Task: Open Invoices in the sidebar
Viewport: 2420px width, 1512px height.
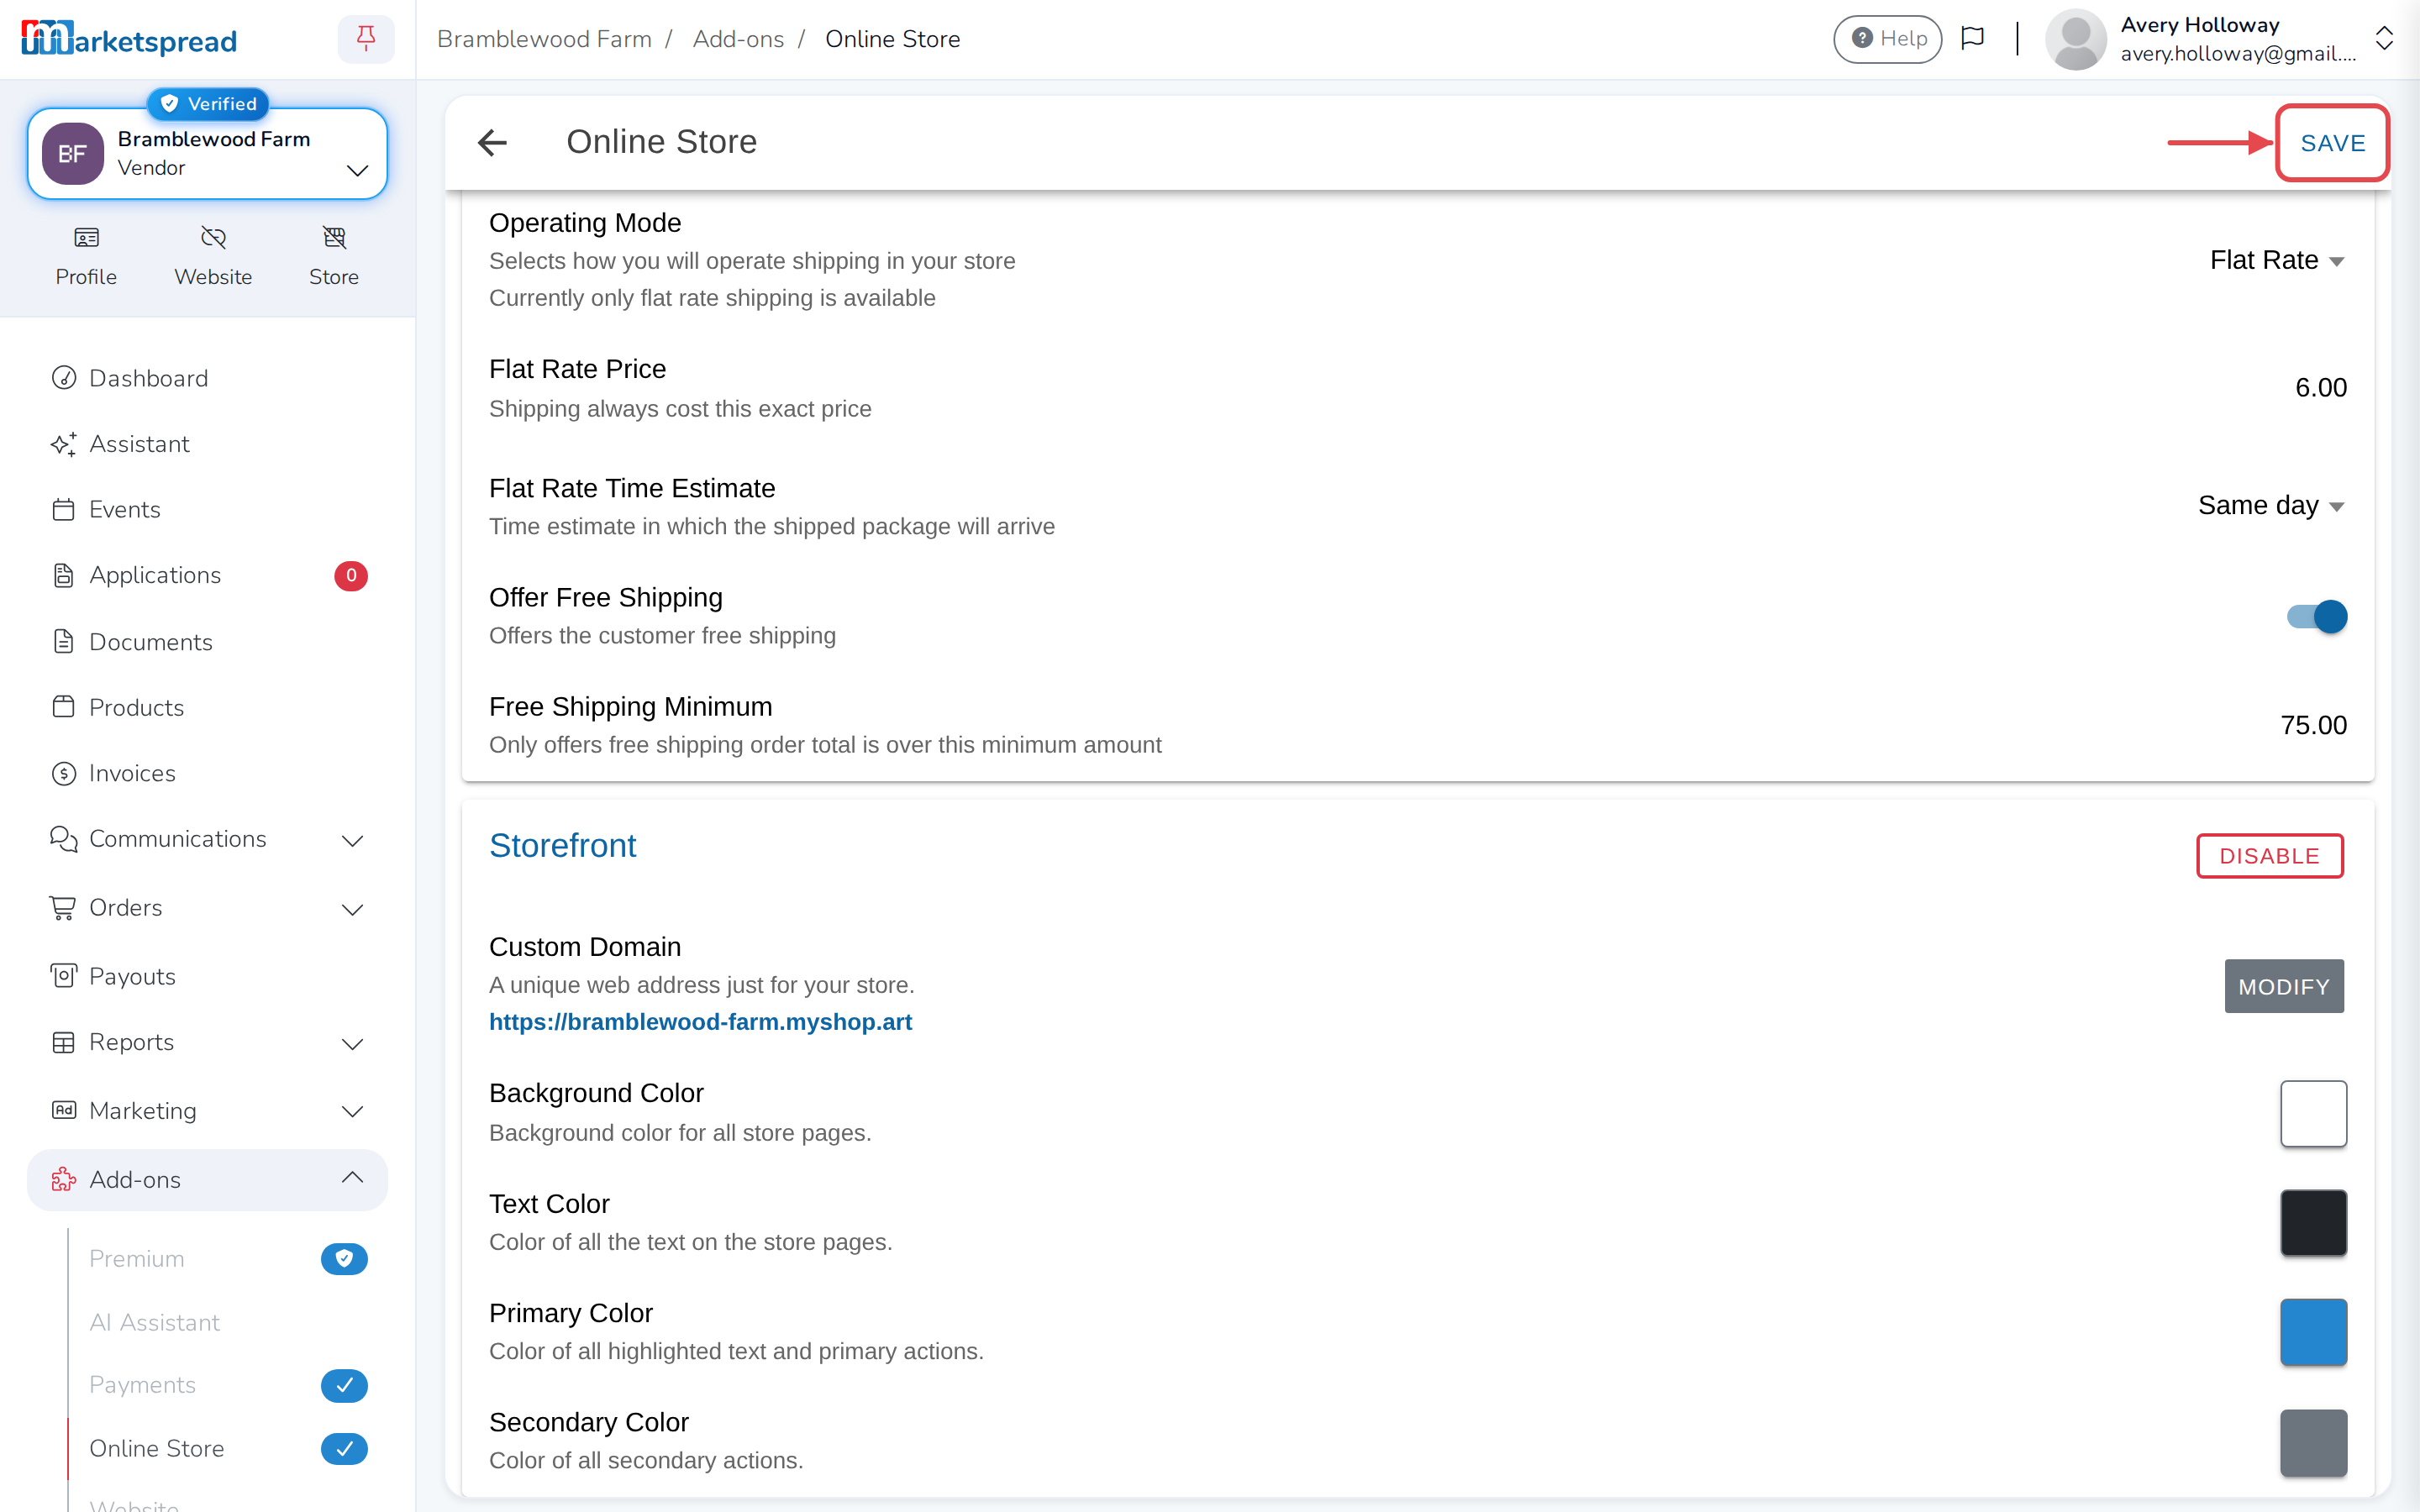Action: (x=207, y=773)
